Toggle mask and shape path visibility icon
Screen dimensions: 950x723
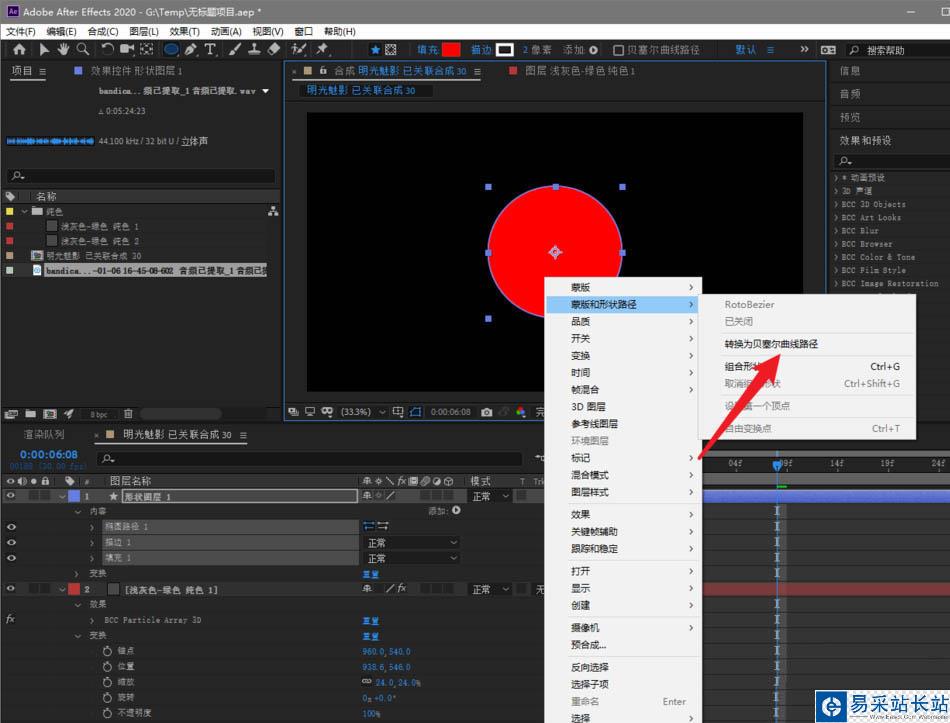pyautogui.click(x=415, y=412)
